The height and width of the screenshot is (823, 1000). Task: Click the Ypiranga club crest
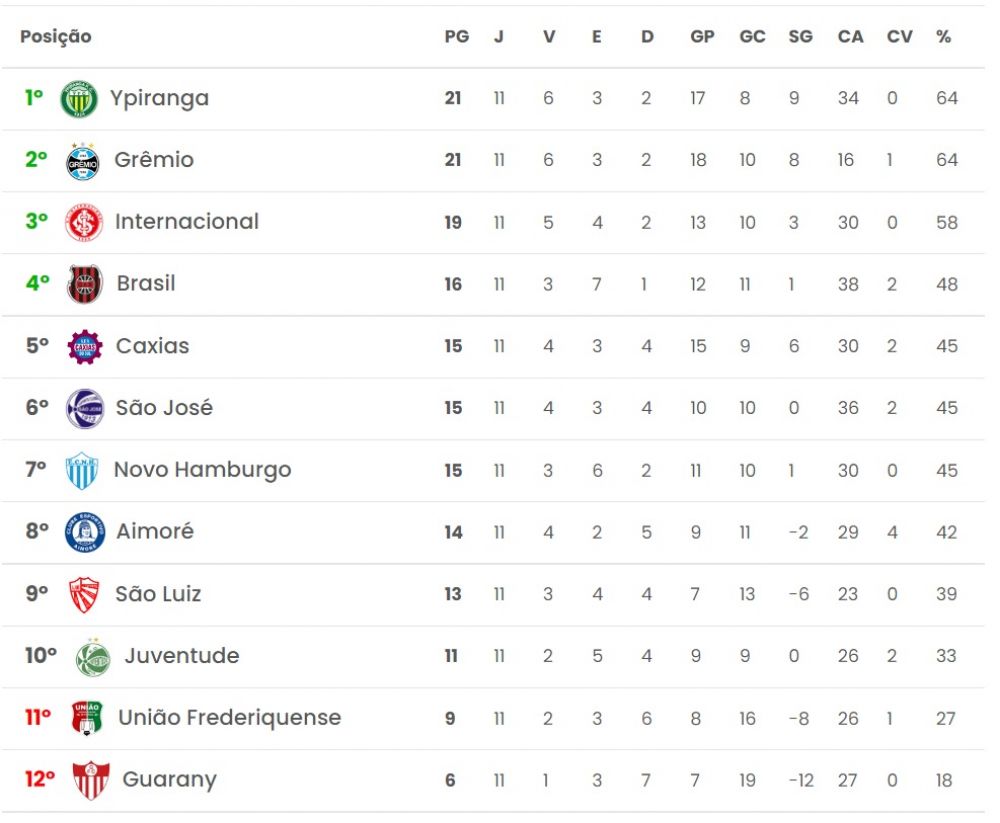click(78, 99)
